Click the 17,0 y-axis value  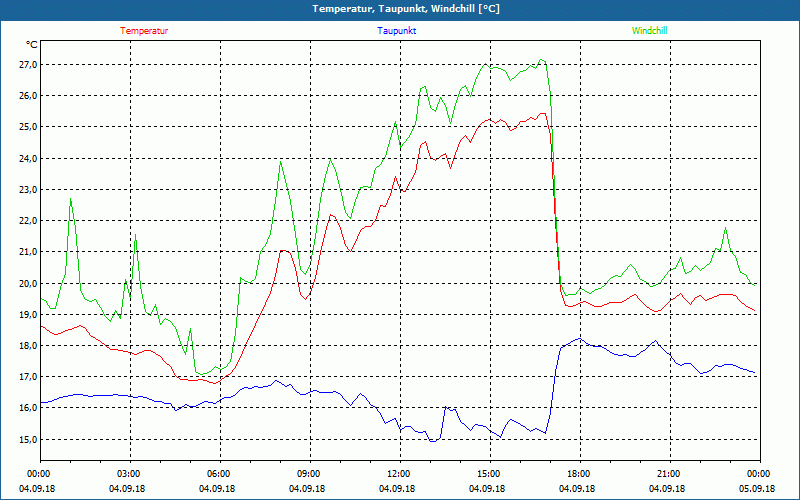click(x=28, y=377)
